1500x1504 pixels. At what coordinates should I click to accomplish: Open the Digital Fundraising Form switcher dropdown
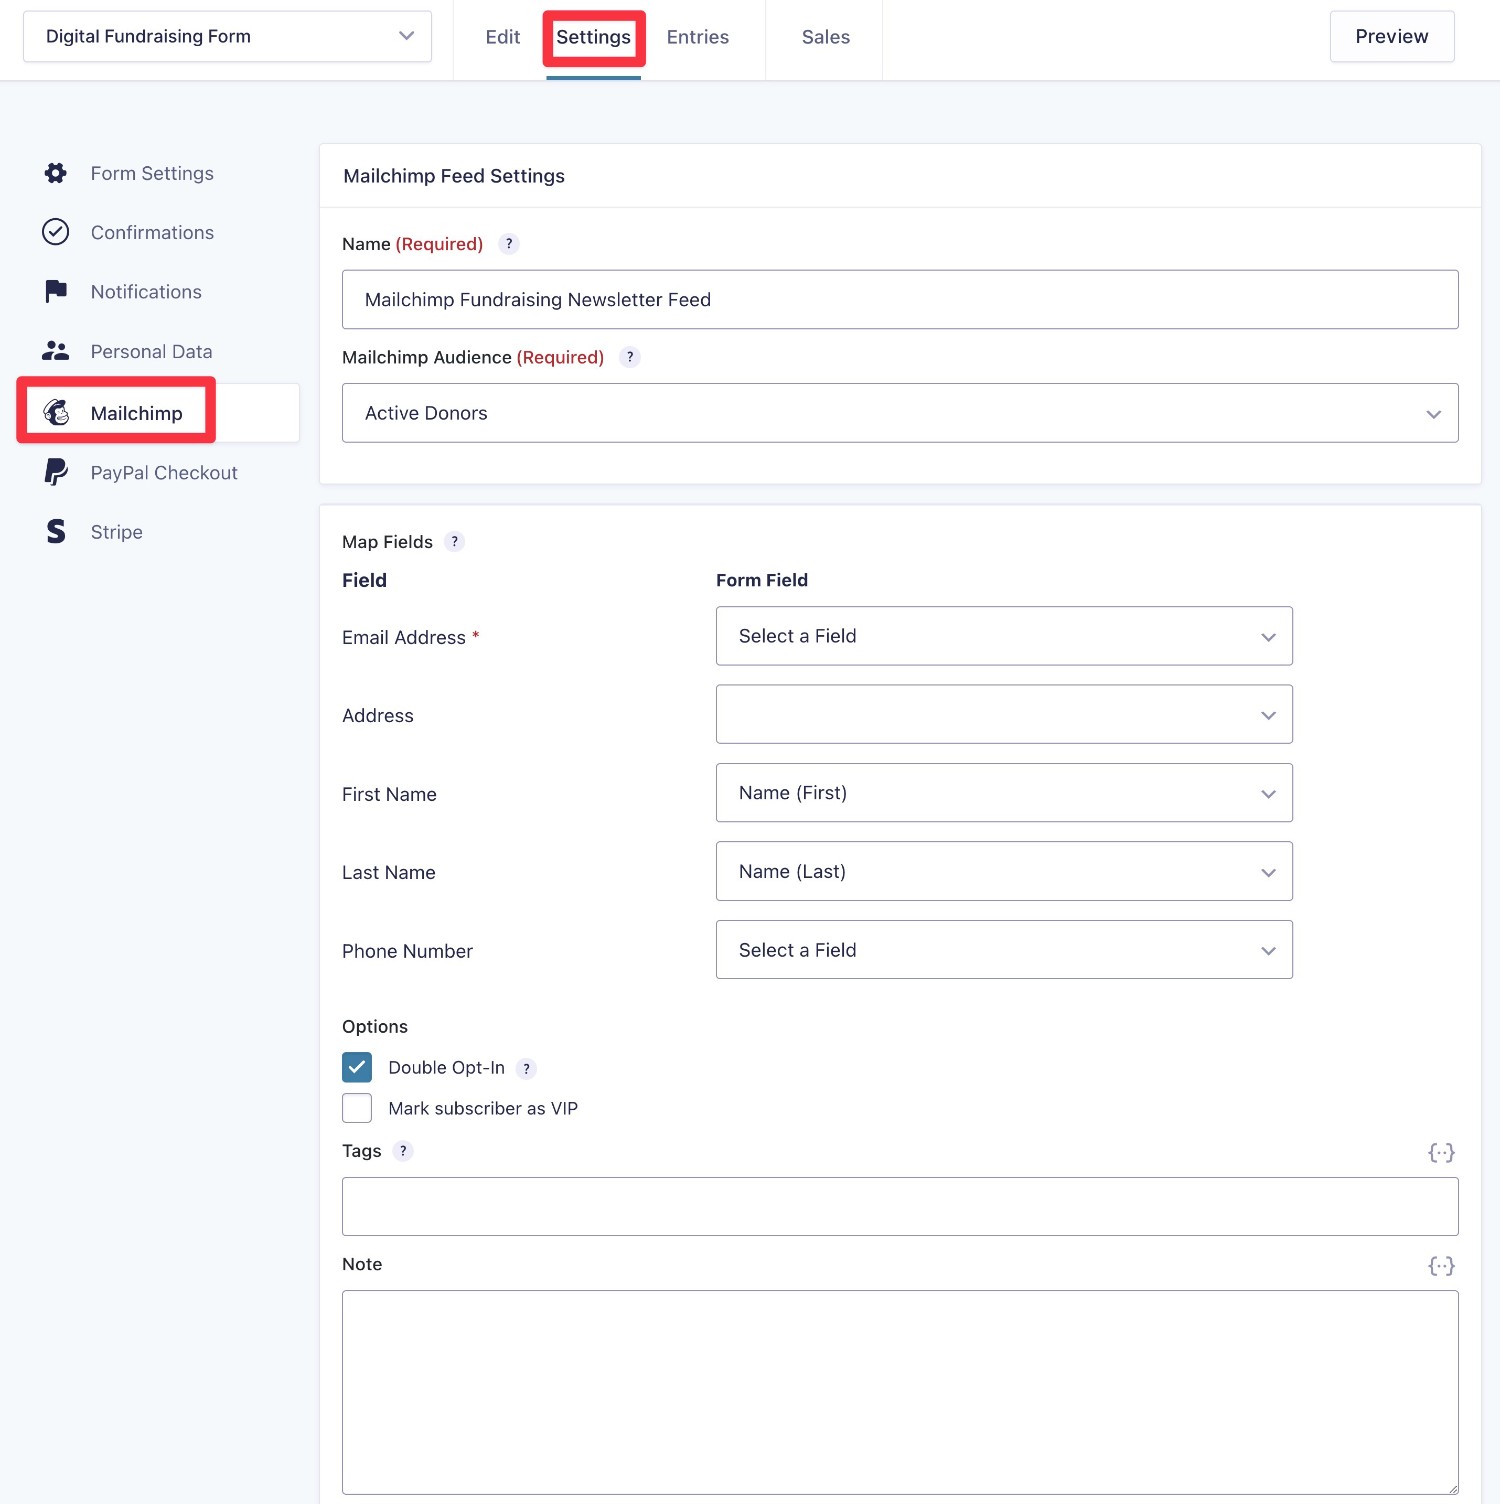(227, 36)
